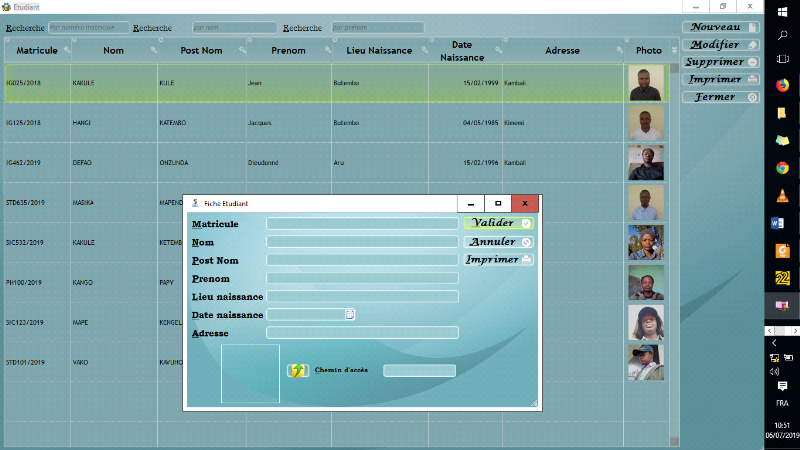Click into the Matricule field in the dialog
This screenshot has width=800, height=450.
[x=362, y=224]
